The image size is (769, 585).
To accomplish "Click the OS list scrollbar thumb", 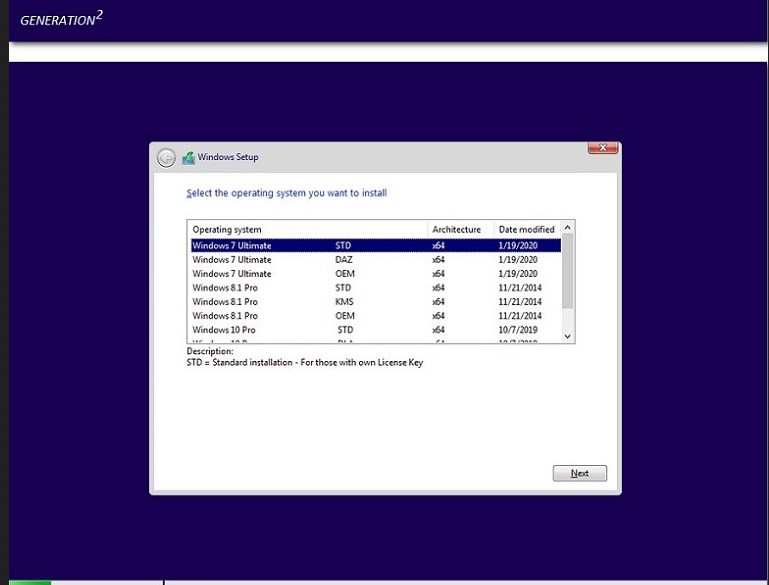I will [x=567, y=271].
